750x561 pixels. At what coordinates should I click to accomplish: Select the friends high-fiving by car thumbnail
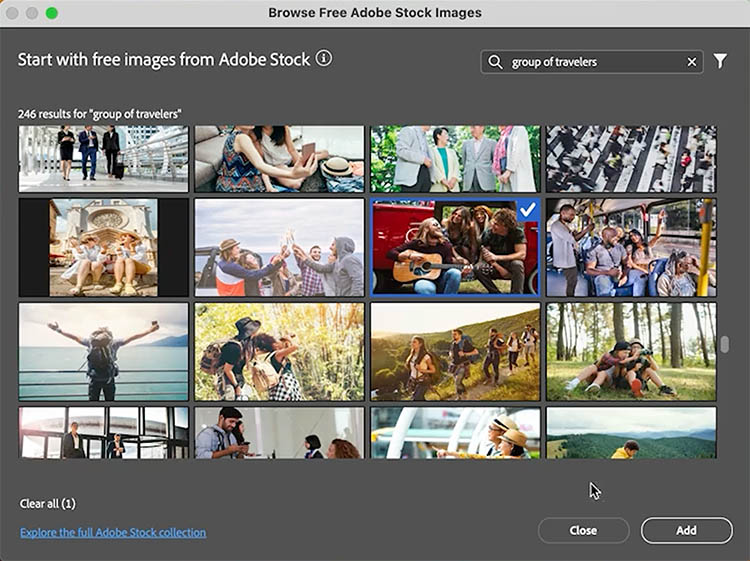tap(279, 247)
